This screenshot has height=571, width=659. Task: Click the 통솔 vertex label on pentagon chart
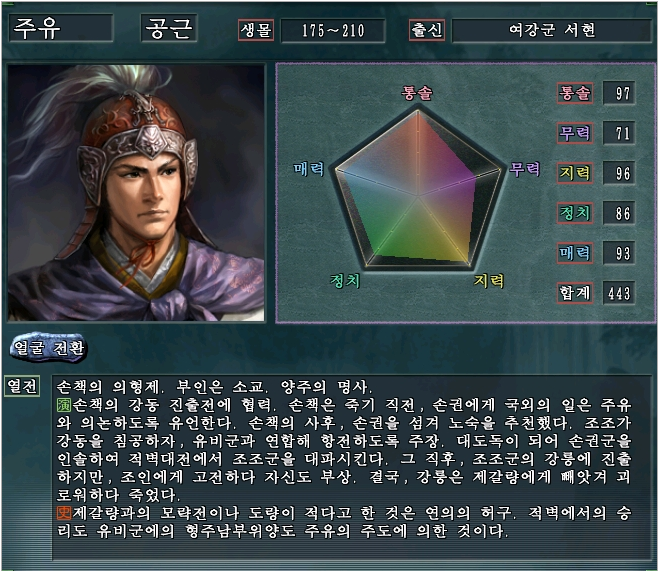[x=416, y=93]
